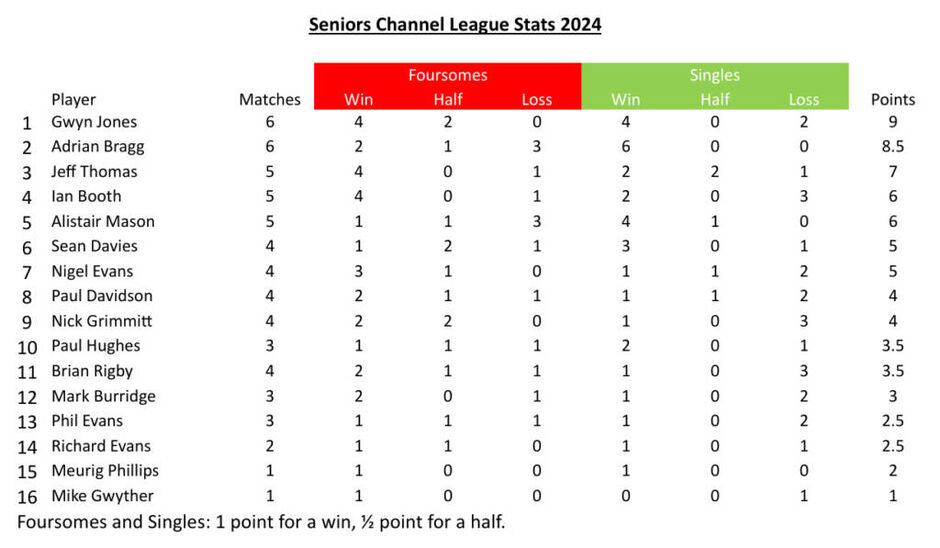This screenshot has height=548, width=940.
Task: Click the scoring rules footnote text
Action: click(x=268, y=521)
